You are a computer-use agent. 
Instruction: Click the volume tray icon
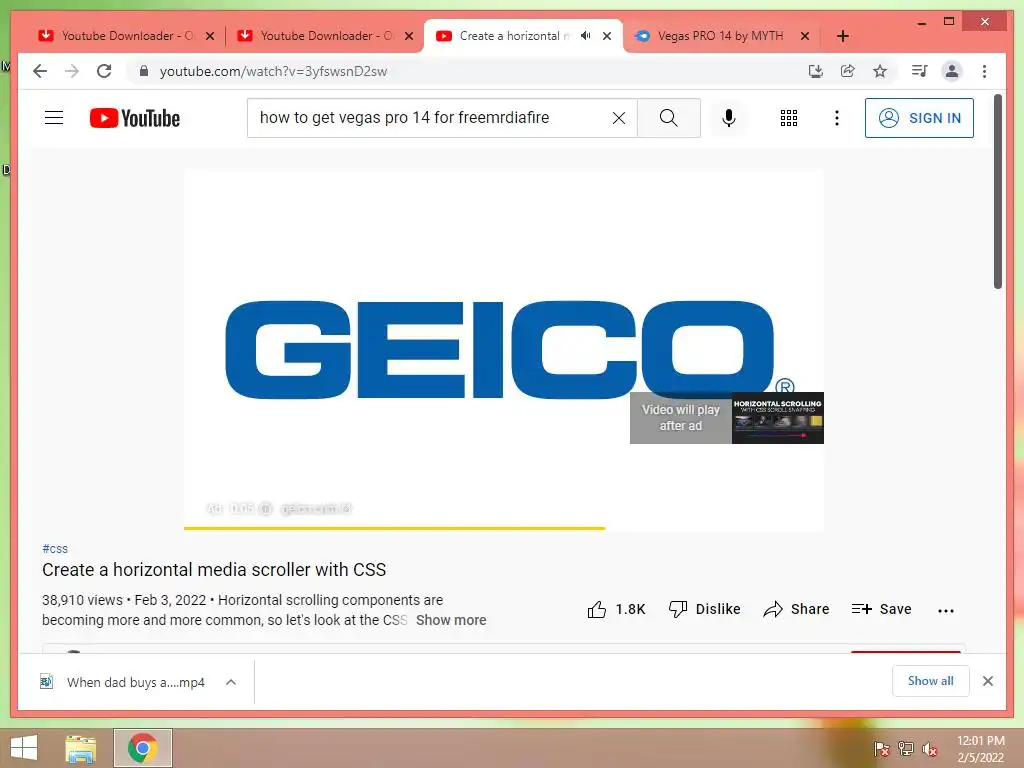coord(930,749)
